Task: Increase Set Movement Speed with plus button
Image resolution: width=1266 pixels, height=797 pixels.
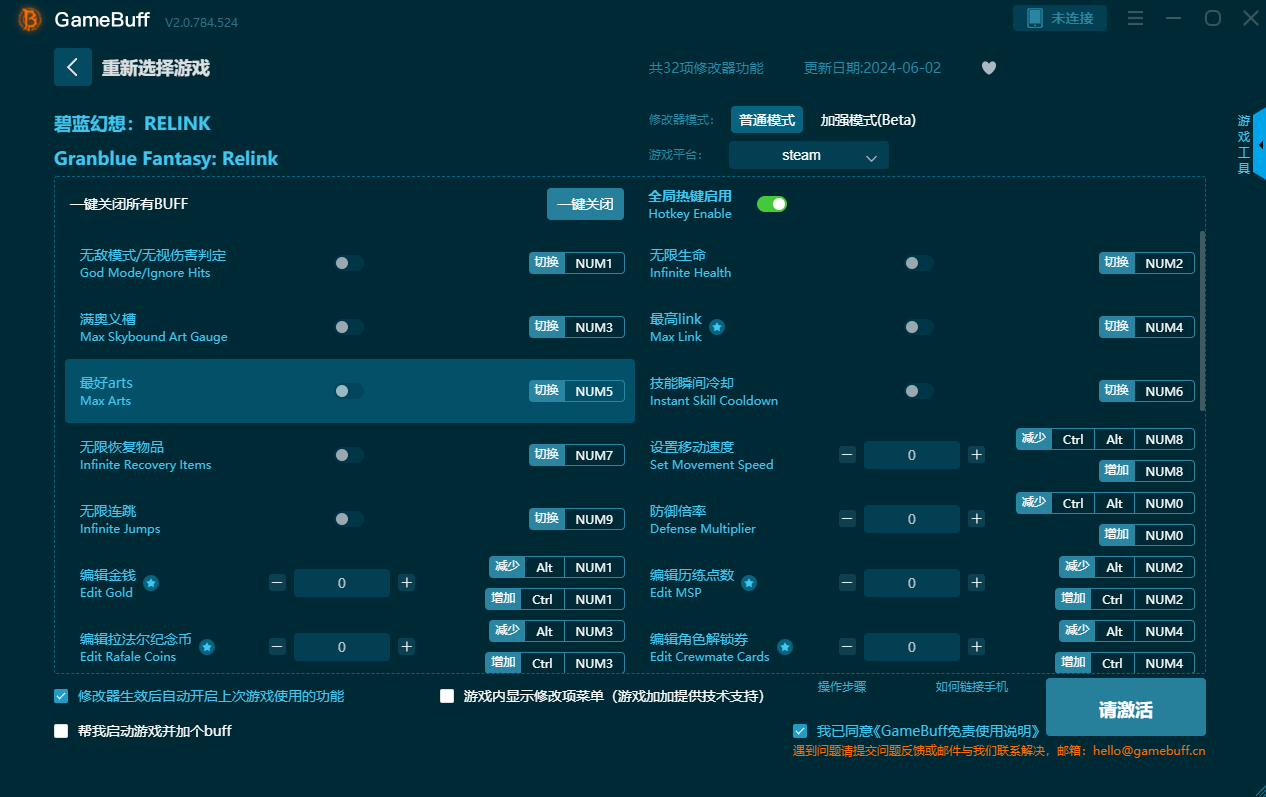Action: [x=976, y=455]
